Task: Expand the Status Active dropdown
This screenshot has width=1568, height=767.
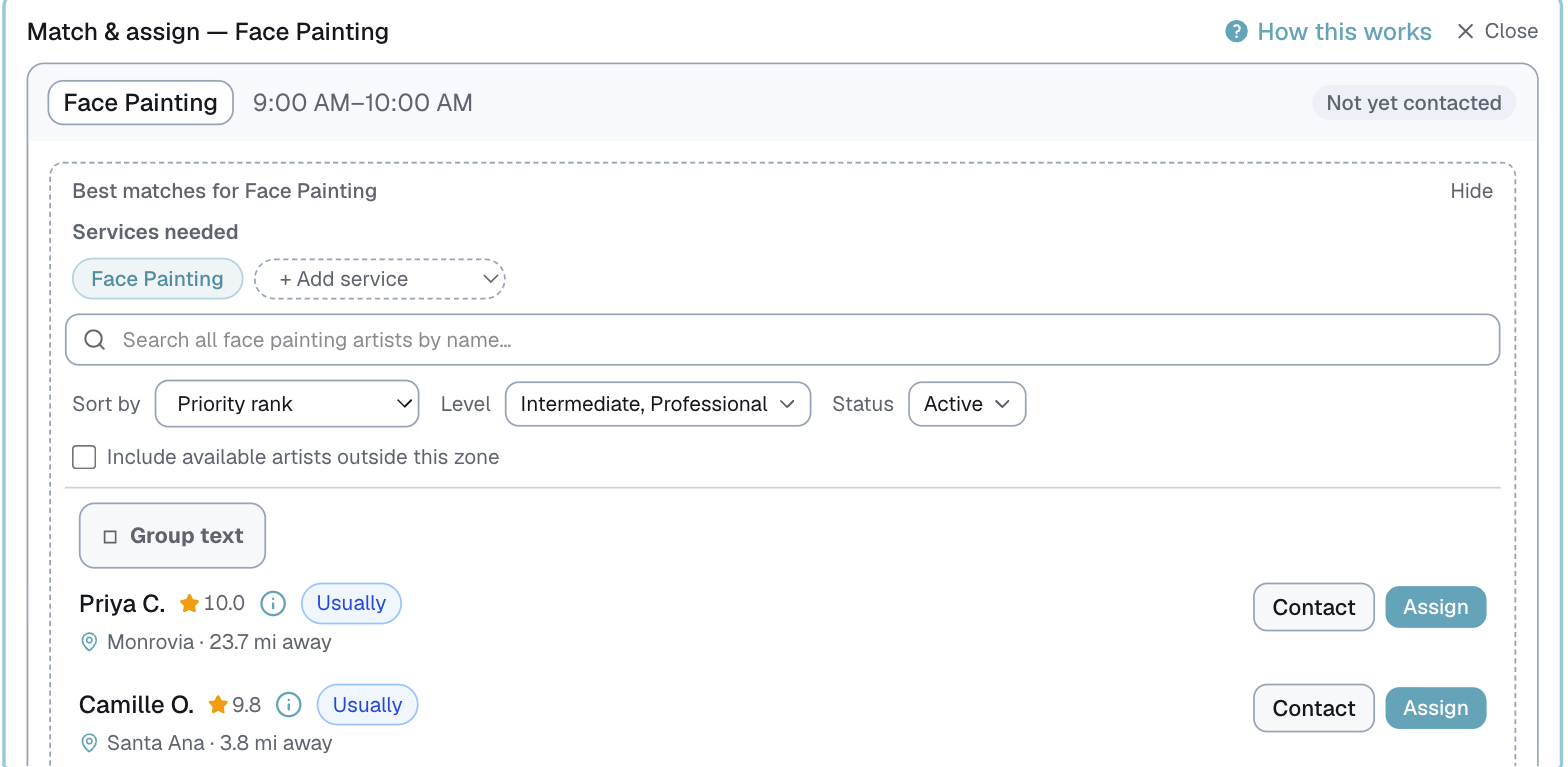Action: click(x=967, y=404)
